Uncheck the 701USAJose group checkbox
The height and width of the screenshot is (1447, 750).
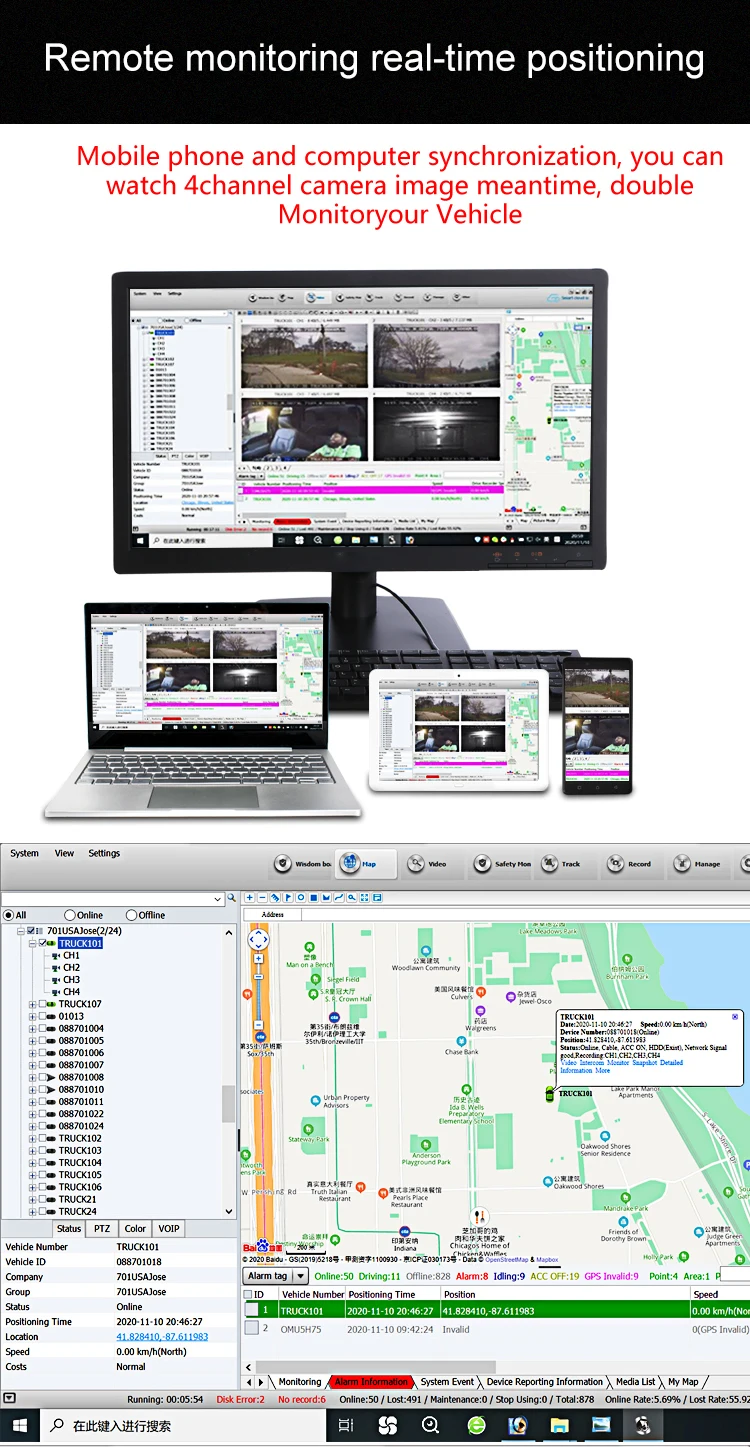(33, 931)
